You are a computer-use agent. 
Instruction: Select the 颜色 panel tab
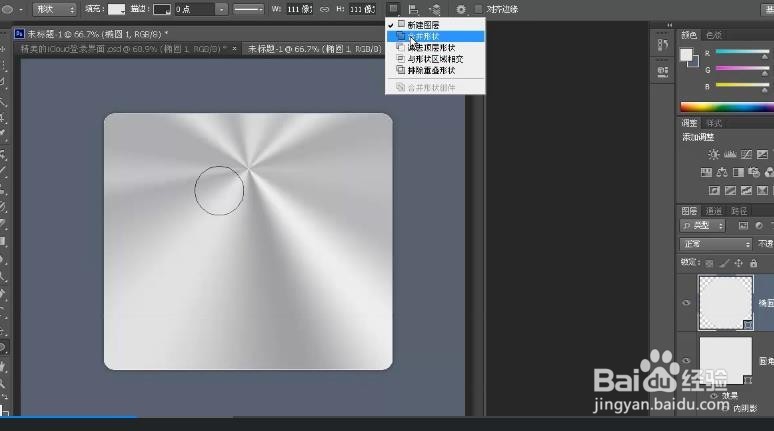pos(689,35)
